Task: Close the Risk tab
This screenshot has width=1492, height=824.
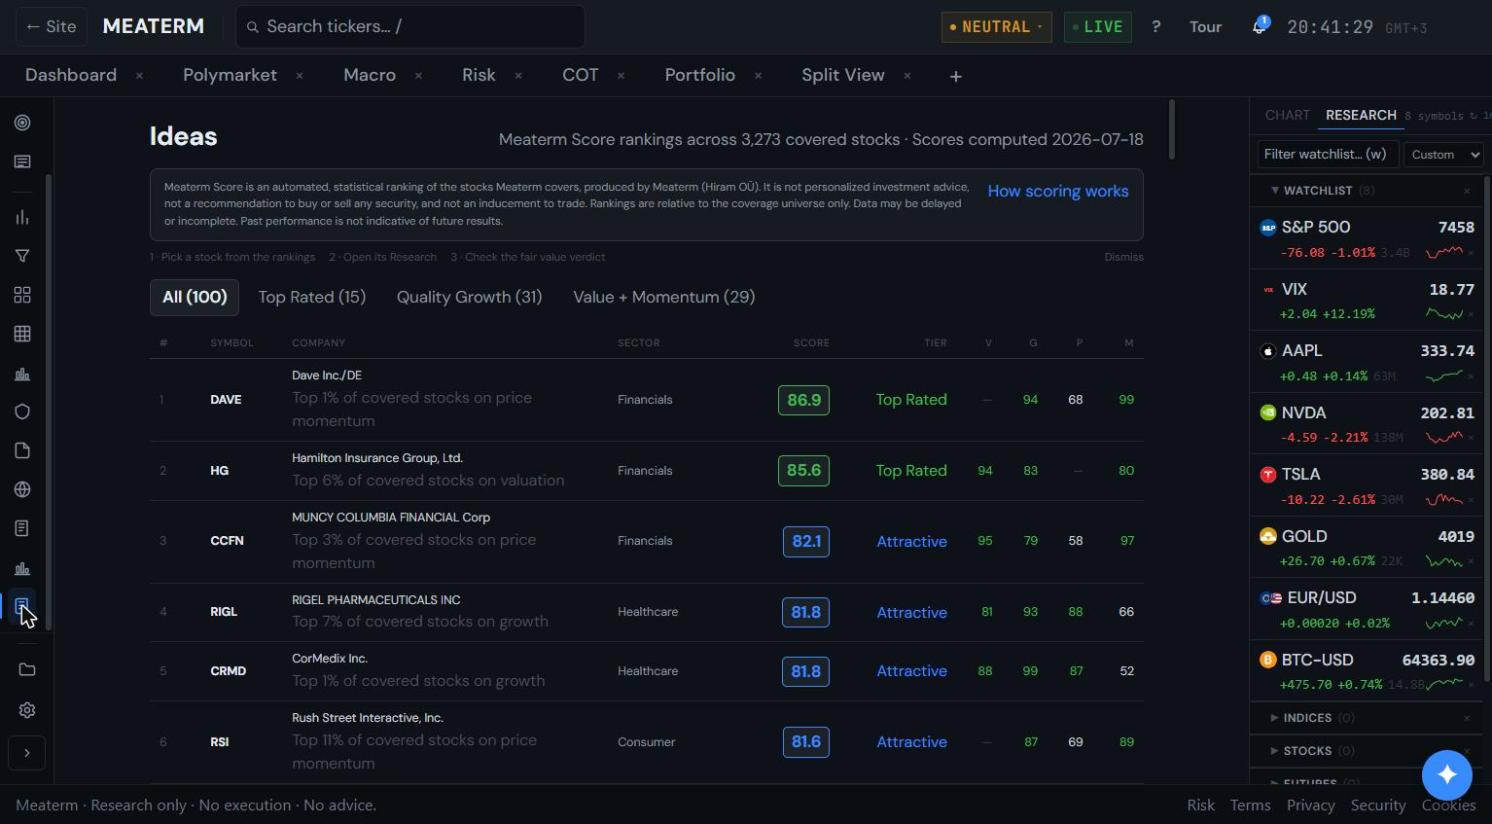Action: tap(518, 76)
